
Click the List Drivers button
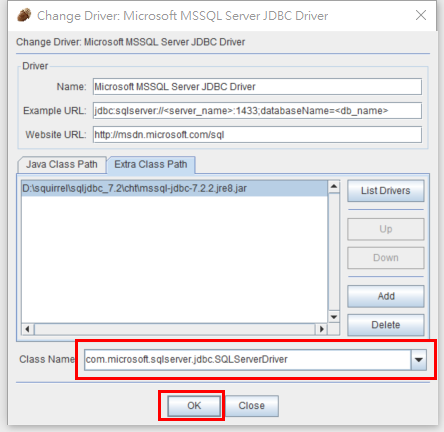386,191
